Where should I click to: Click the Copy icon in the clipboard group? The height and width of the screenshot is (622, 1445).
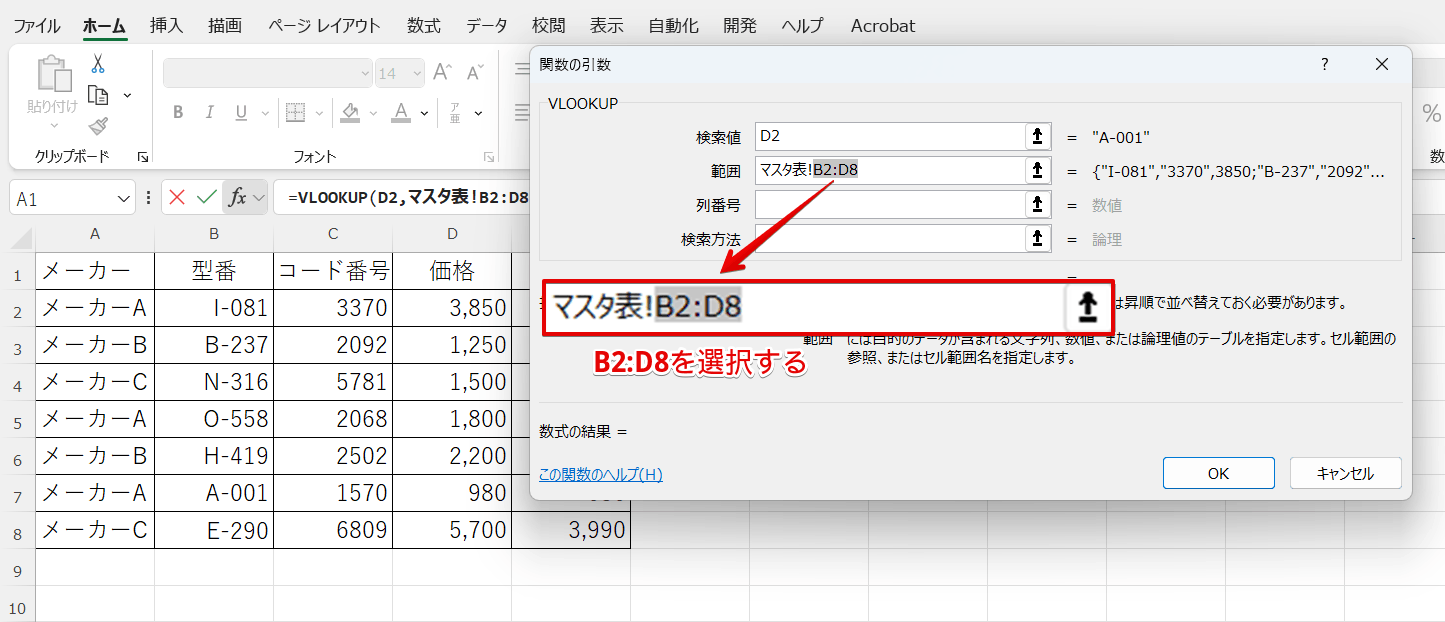coord(98,95)
